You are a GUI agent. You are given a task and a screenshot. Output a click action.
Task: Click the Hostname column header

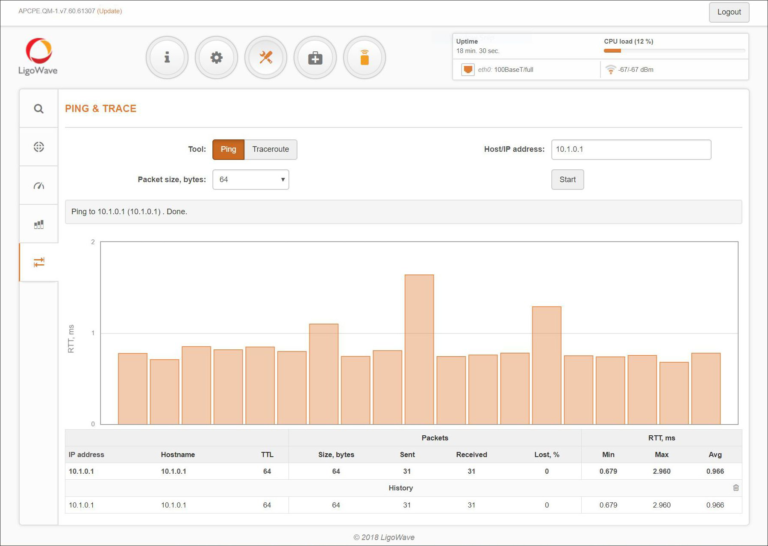tap(178, 454)
